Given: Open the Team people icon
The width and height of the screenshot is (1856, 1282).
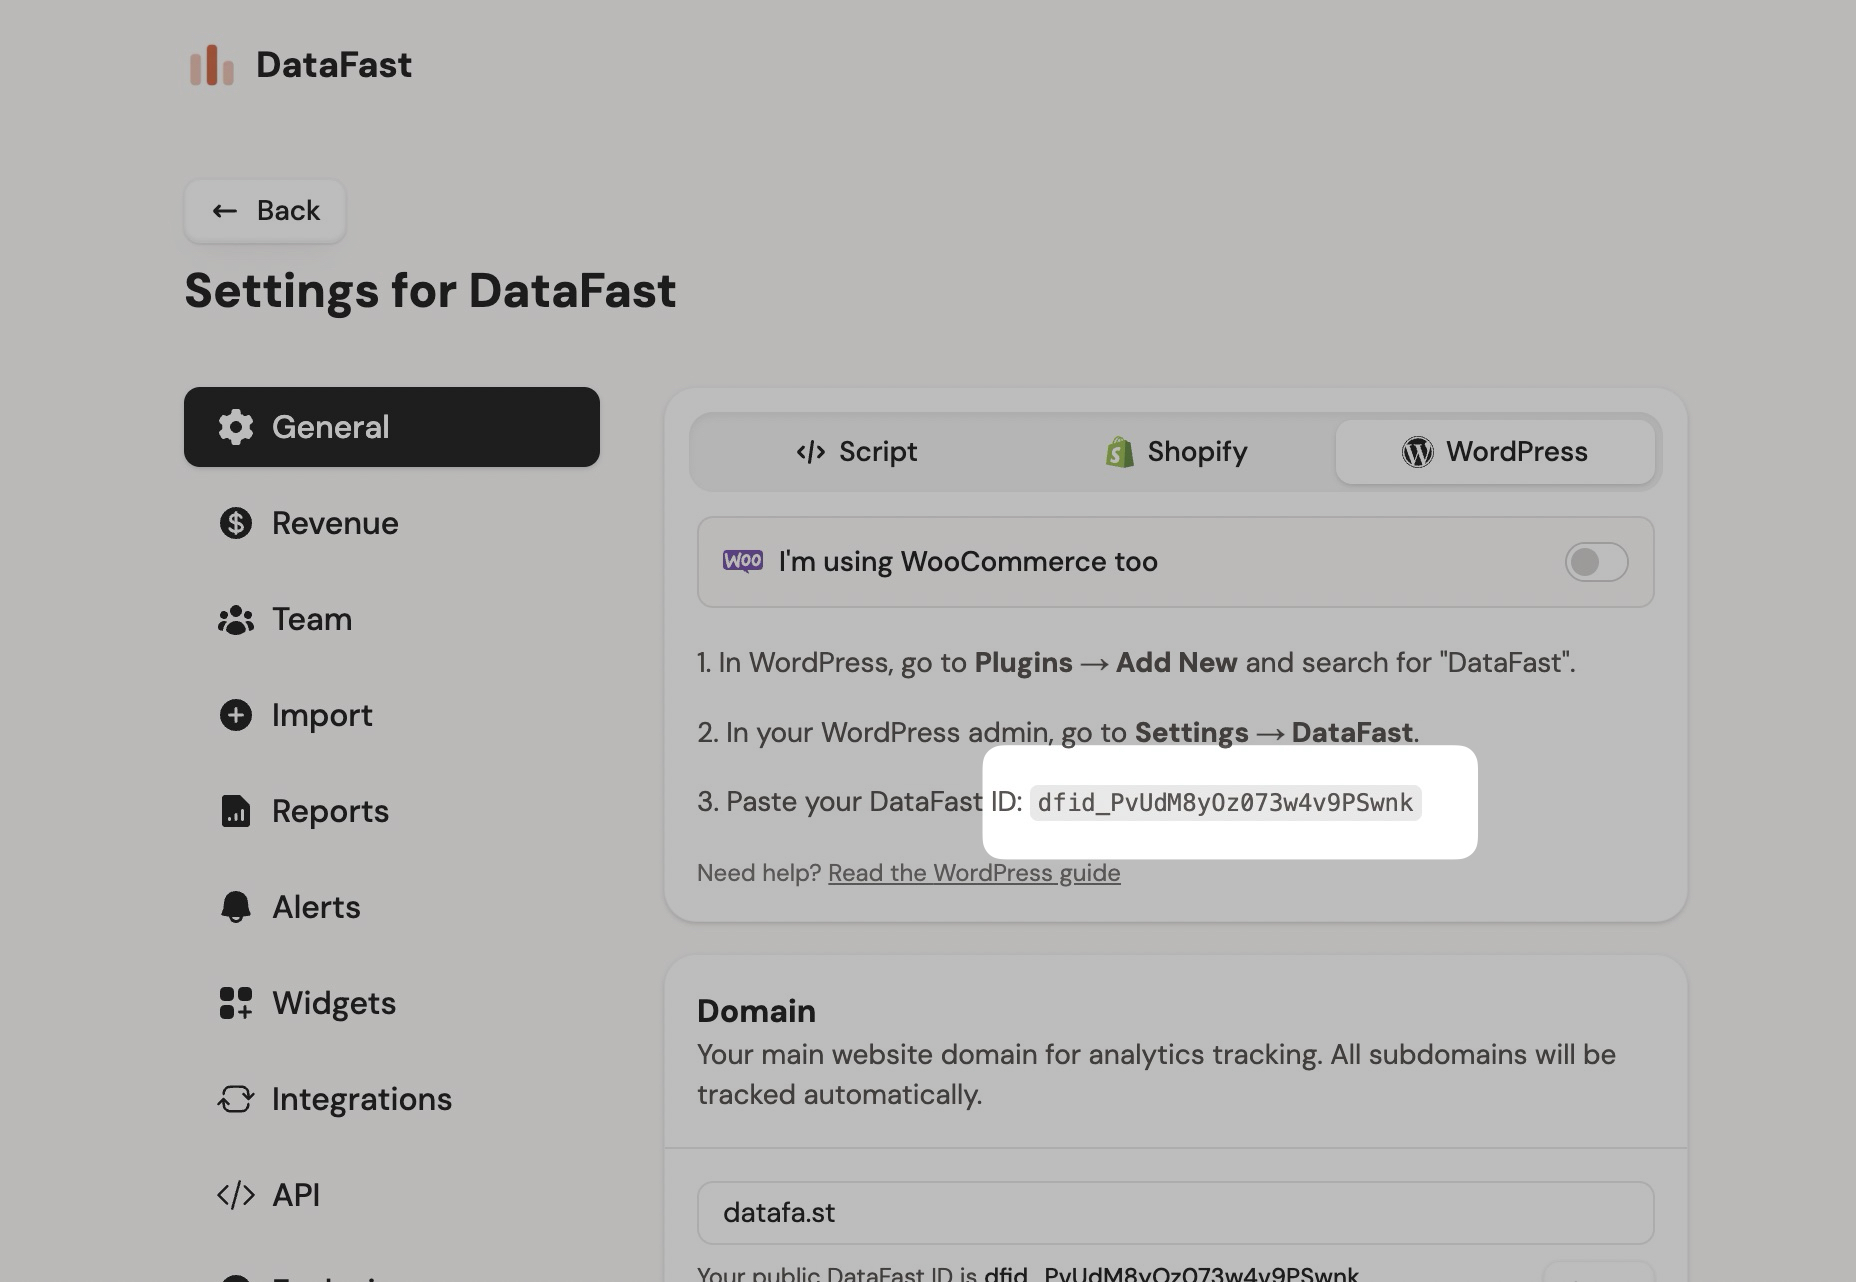Looking at the screenshot, I should [236, 620].
